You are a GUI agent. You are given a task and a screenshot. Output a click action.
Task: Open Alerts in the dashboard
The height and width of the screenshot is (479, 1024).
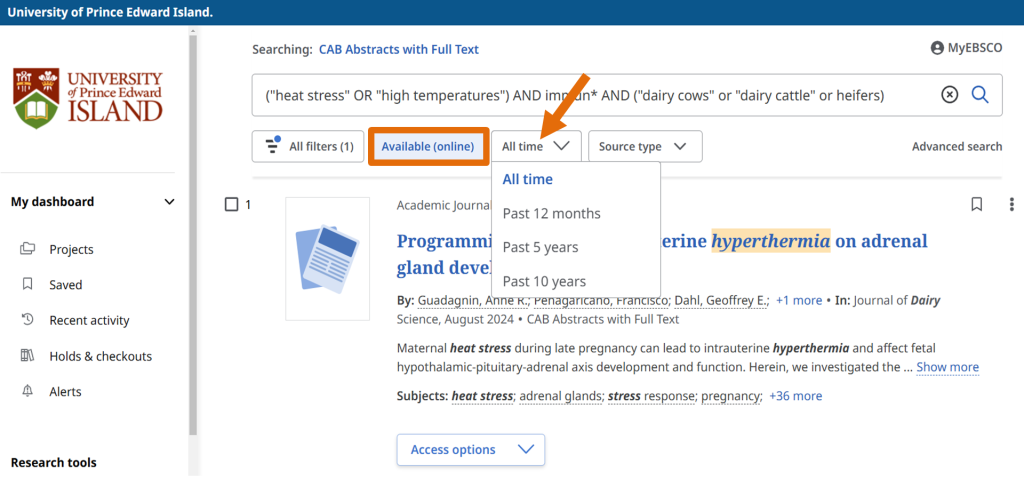[x=65, y=392]
